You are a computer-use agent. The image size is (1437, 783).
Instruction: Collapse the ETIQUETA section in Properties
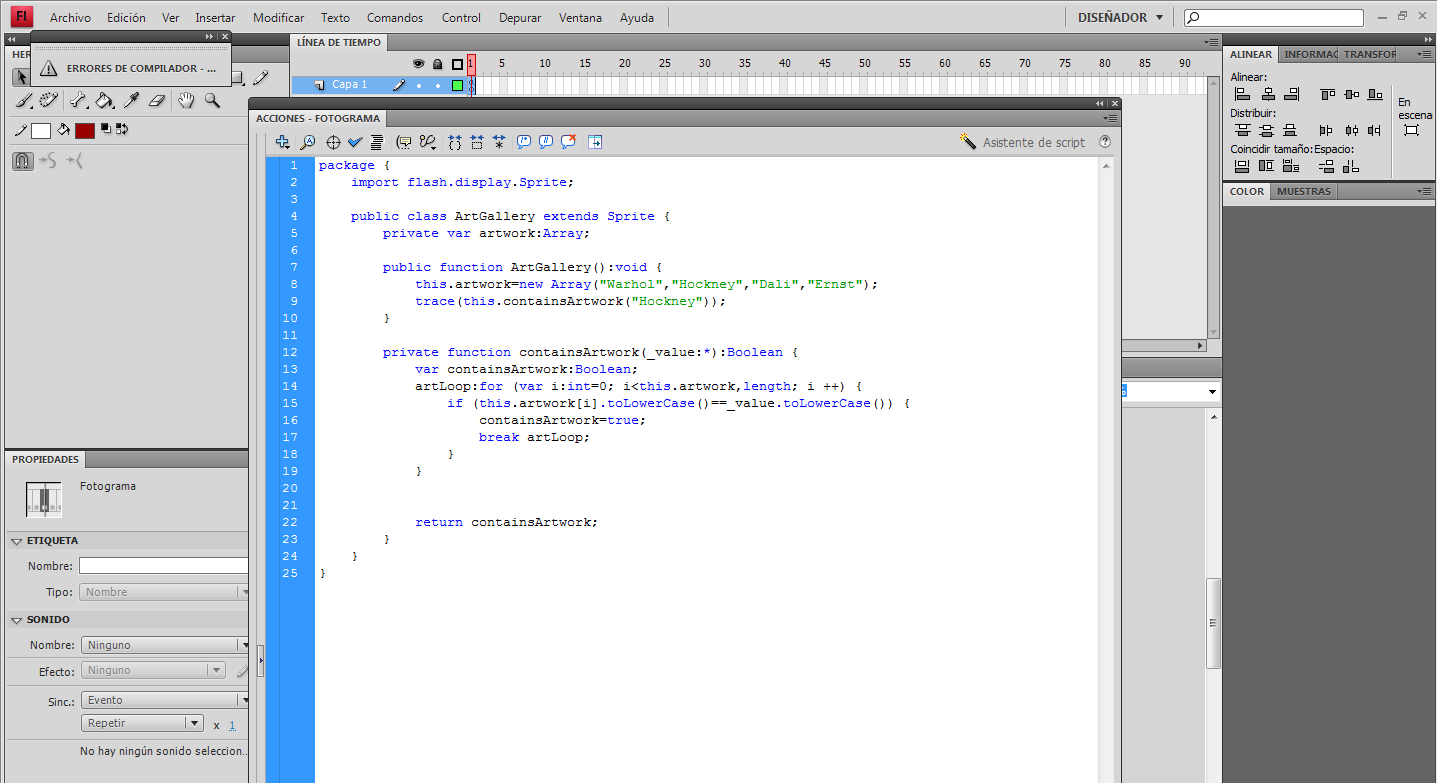[x=16, y=540]
